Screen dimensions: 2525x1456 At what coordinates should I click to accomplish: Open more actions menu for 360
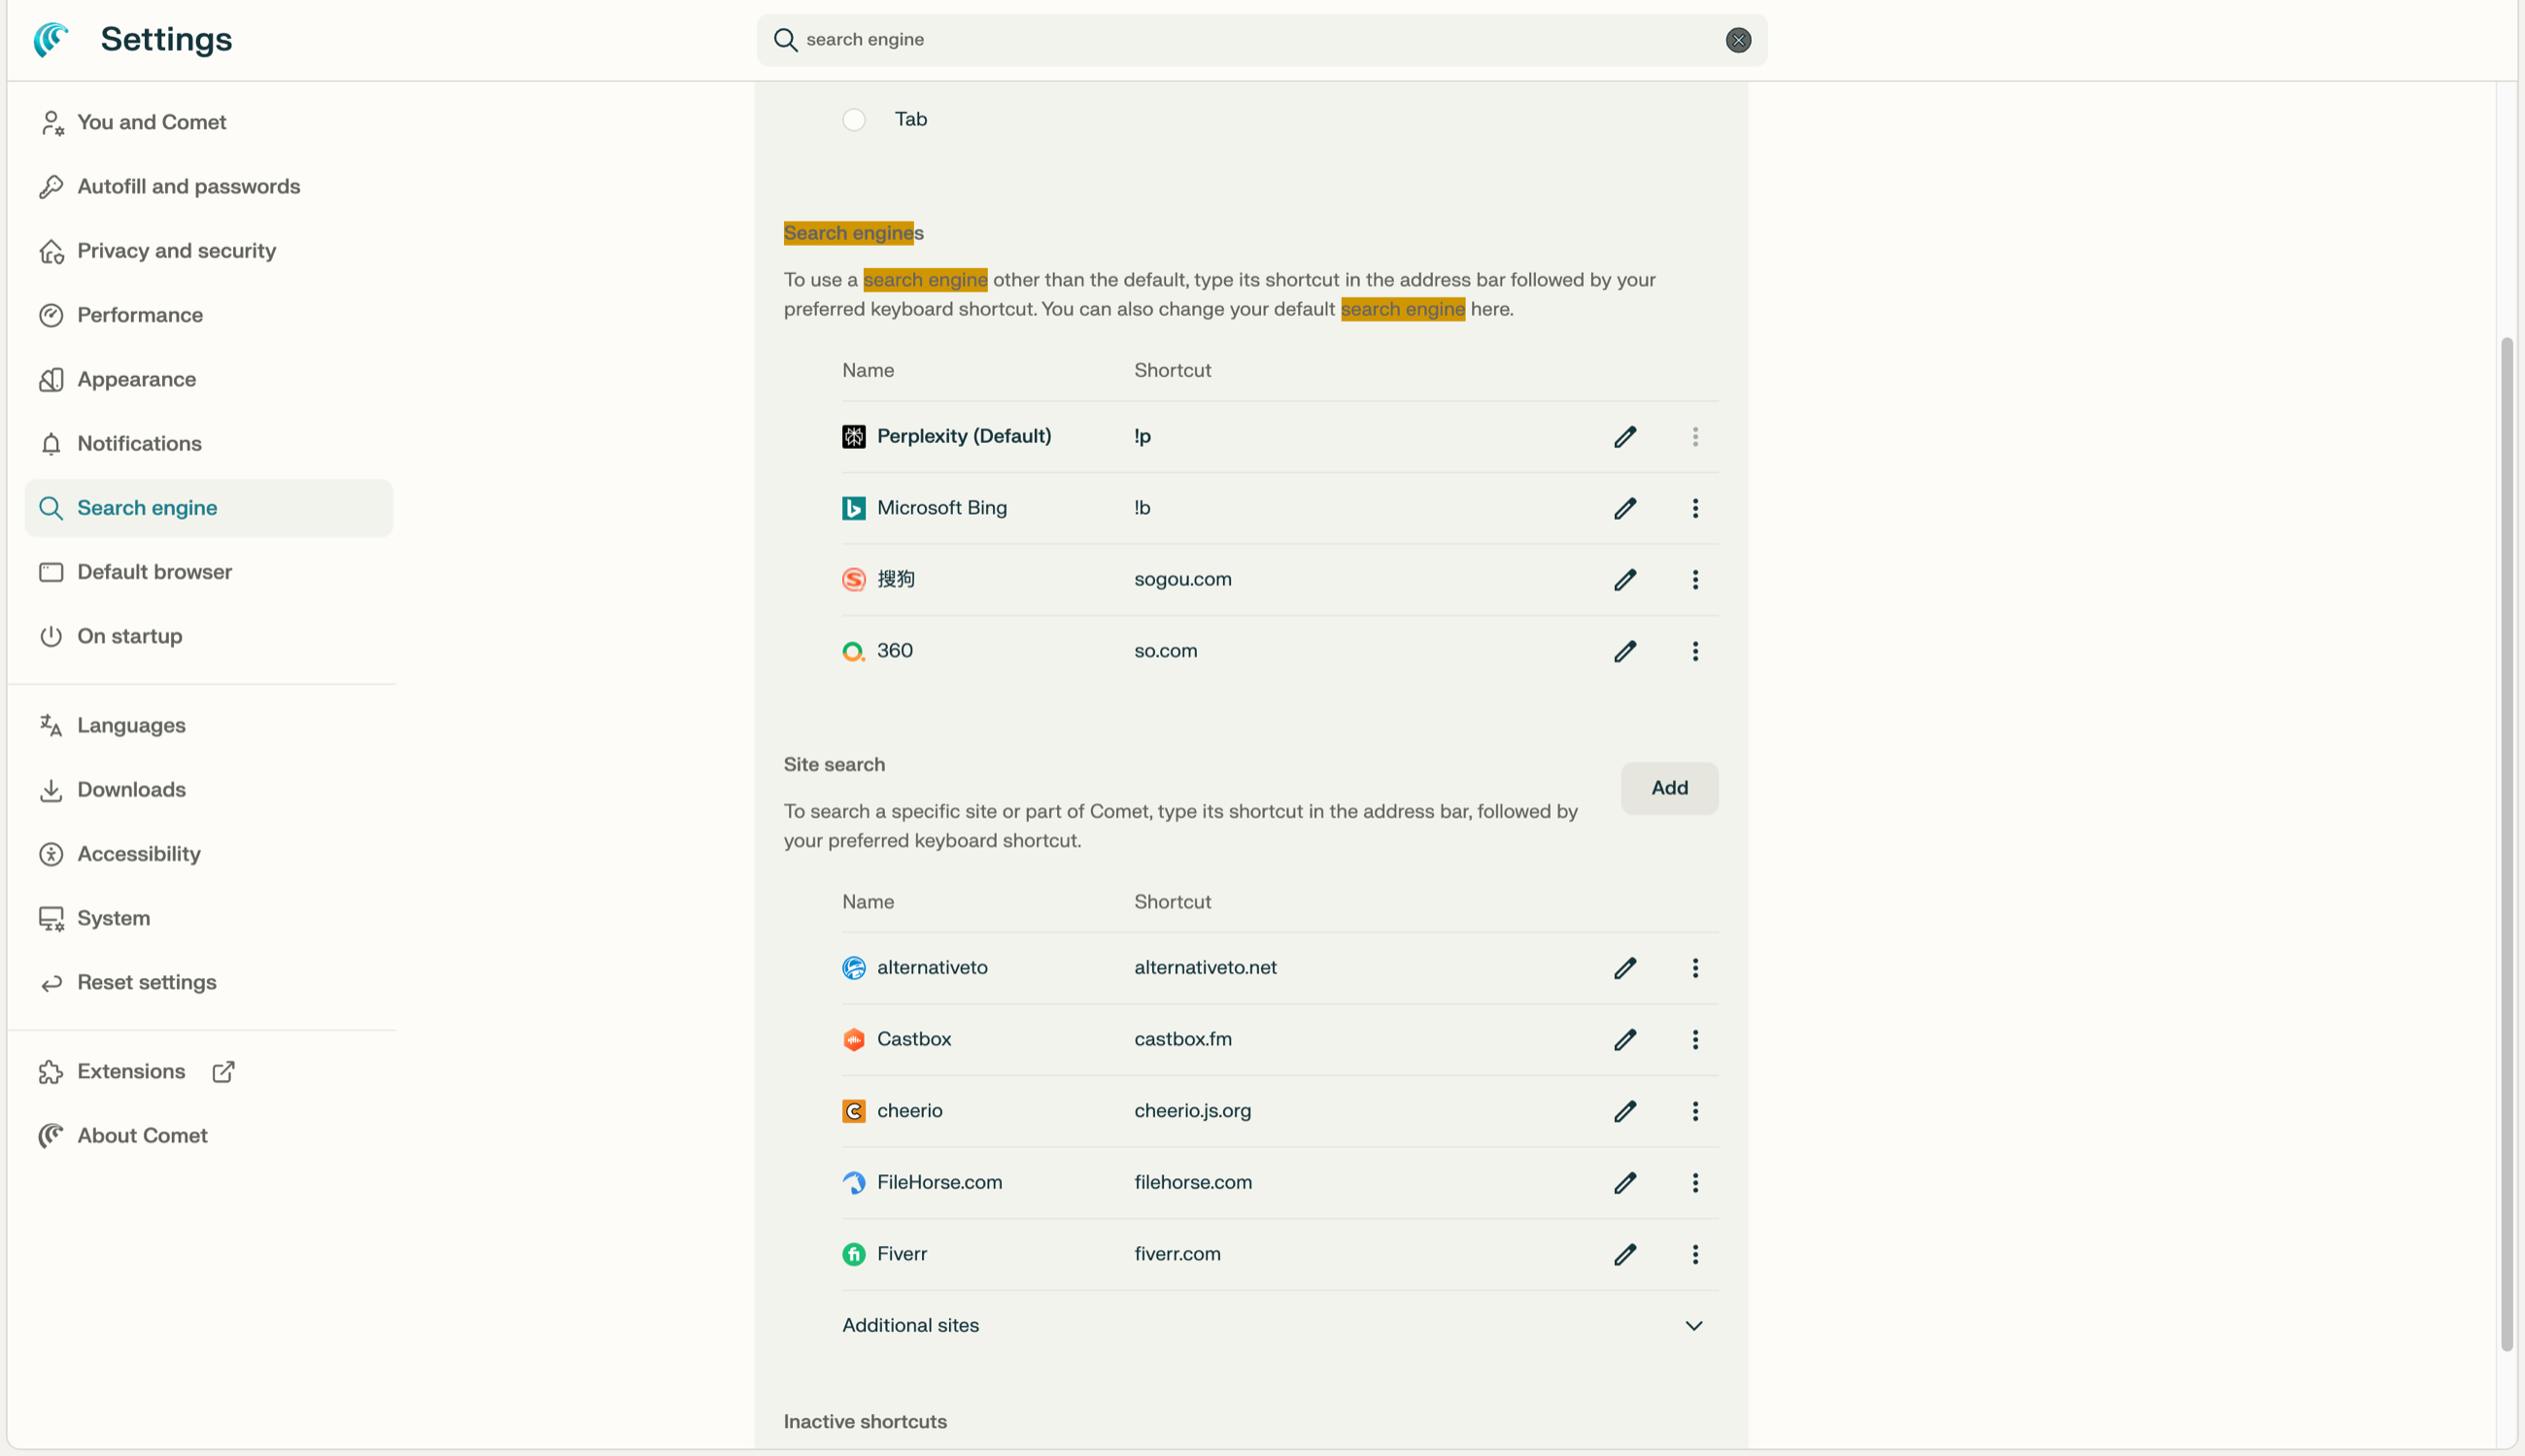pyautogui.click(x=1694, y=651)
